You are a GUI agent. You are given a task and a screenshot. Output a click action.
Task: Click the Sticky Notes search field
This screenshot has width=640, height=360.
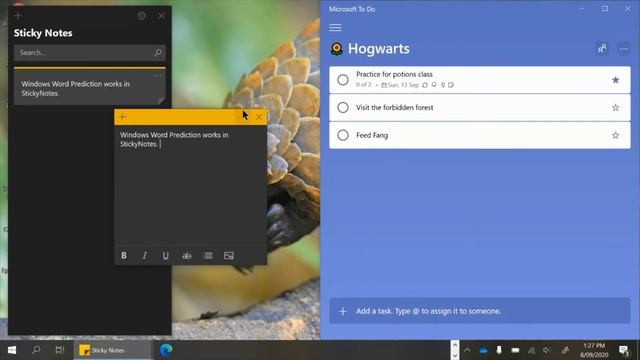point(90,53)
